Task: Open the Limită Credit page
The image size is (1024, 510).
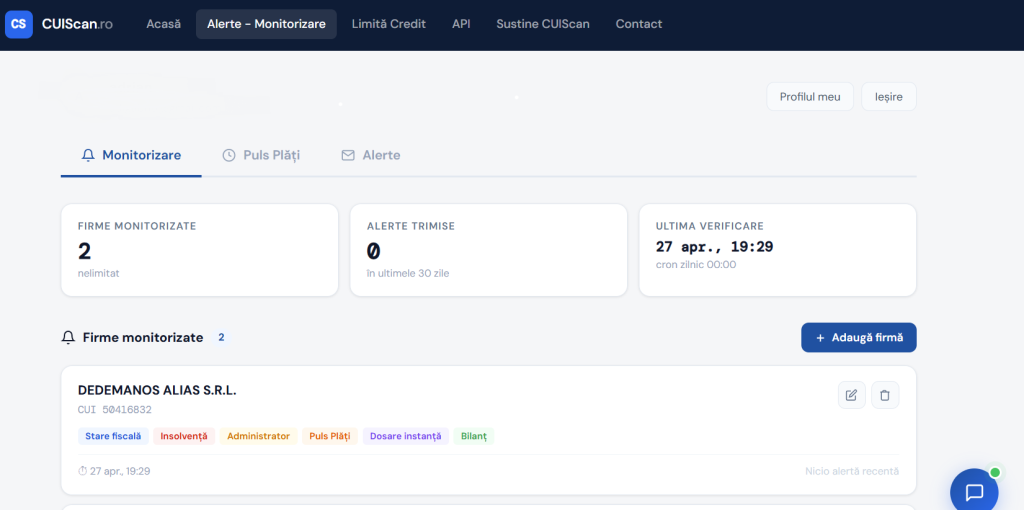Action: click(x=389, y=24)
